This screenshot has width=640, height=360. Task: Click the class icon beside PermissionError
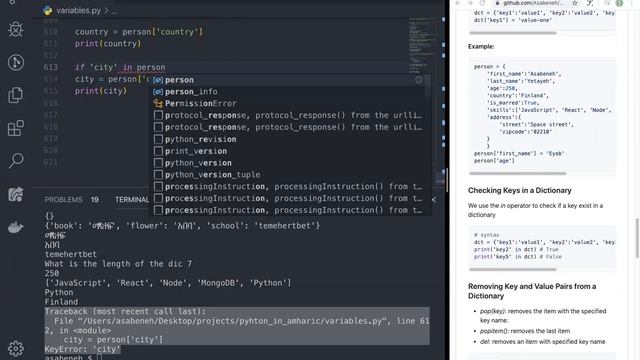click(158, 104)
